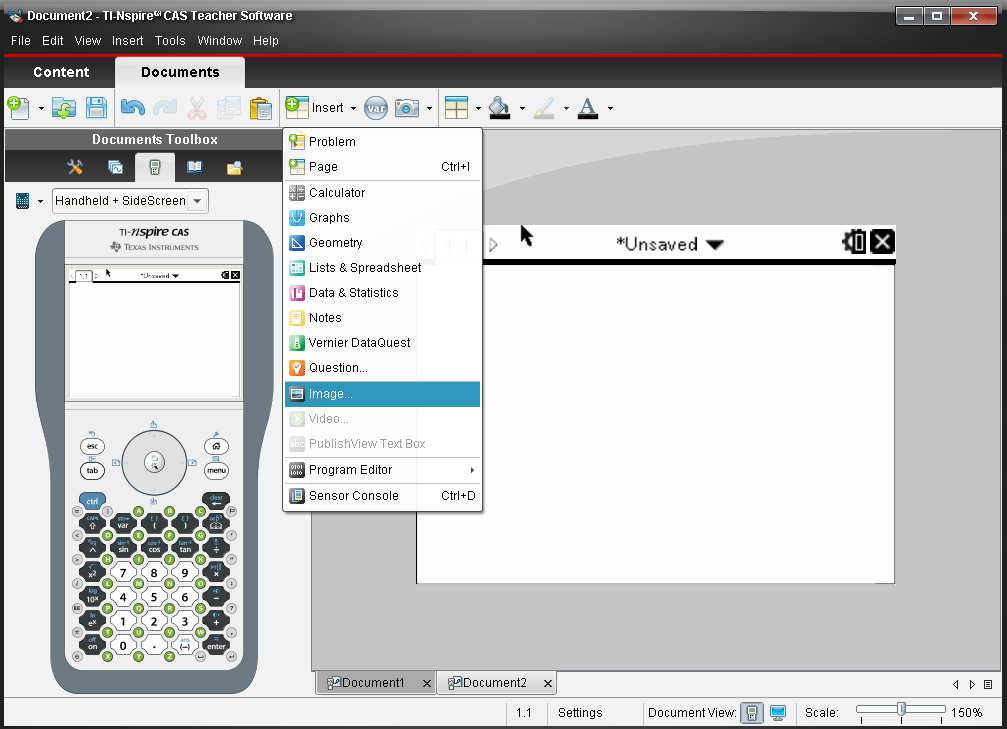This screenshot has height=729, width=1007.
Task: Insert a Notes application
Action: [x=382, y=318]
